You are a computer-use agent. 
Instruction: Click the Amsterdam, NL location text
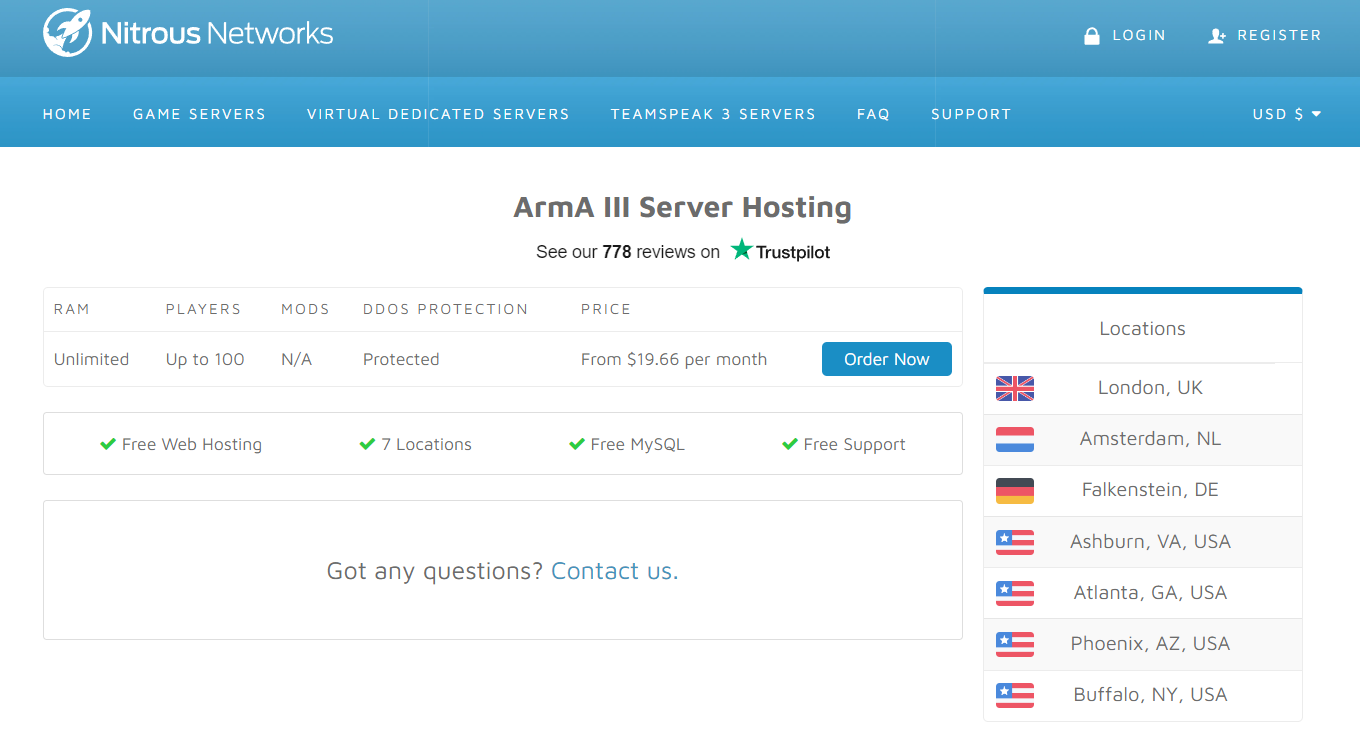click(1150, 439)
